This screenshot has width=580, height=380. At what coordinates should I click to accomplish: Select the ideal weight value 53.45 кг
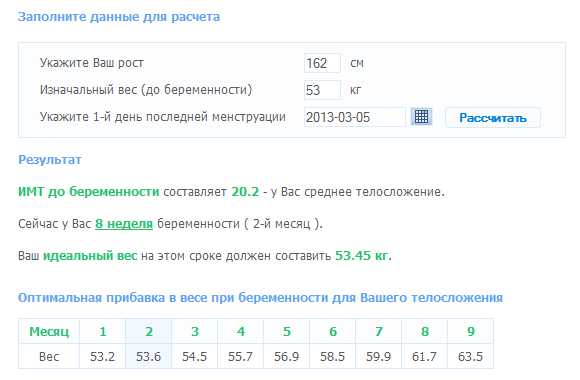(362, 256)
